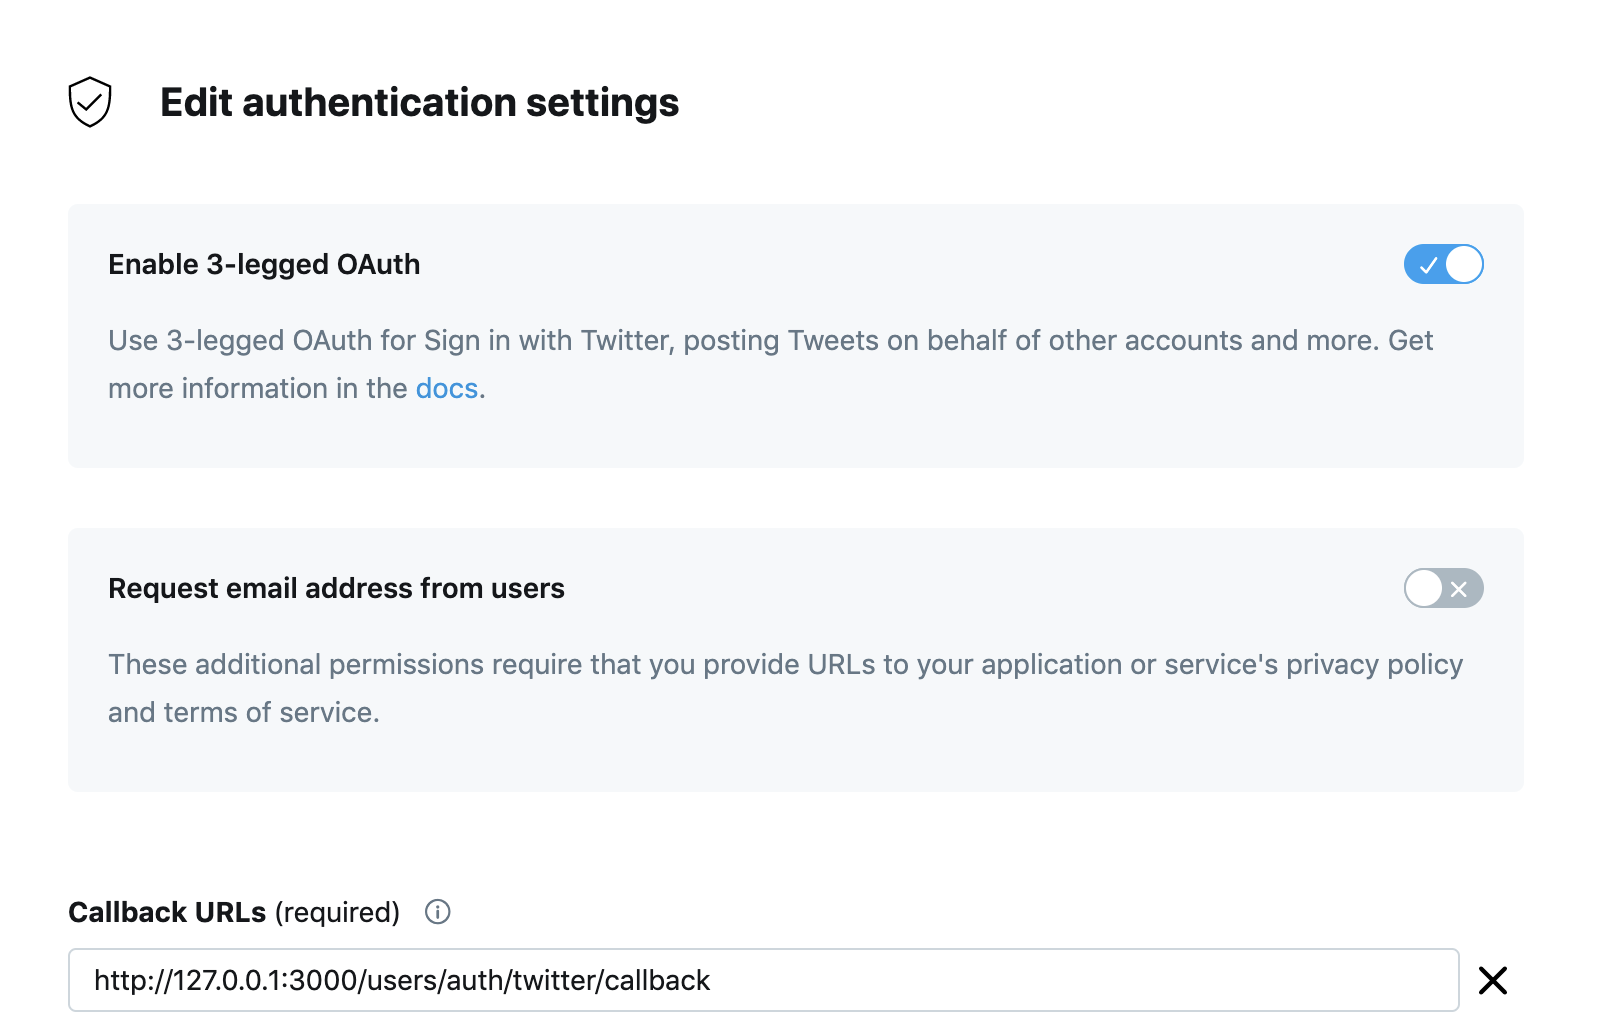Image resolution: width=1606 pixels, height=1032 pixels.
Task: Open the docs link
Action: click(447, 388)
